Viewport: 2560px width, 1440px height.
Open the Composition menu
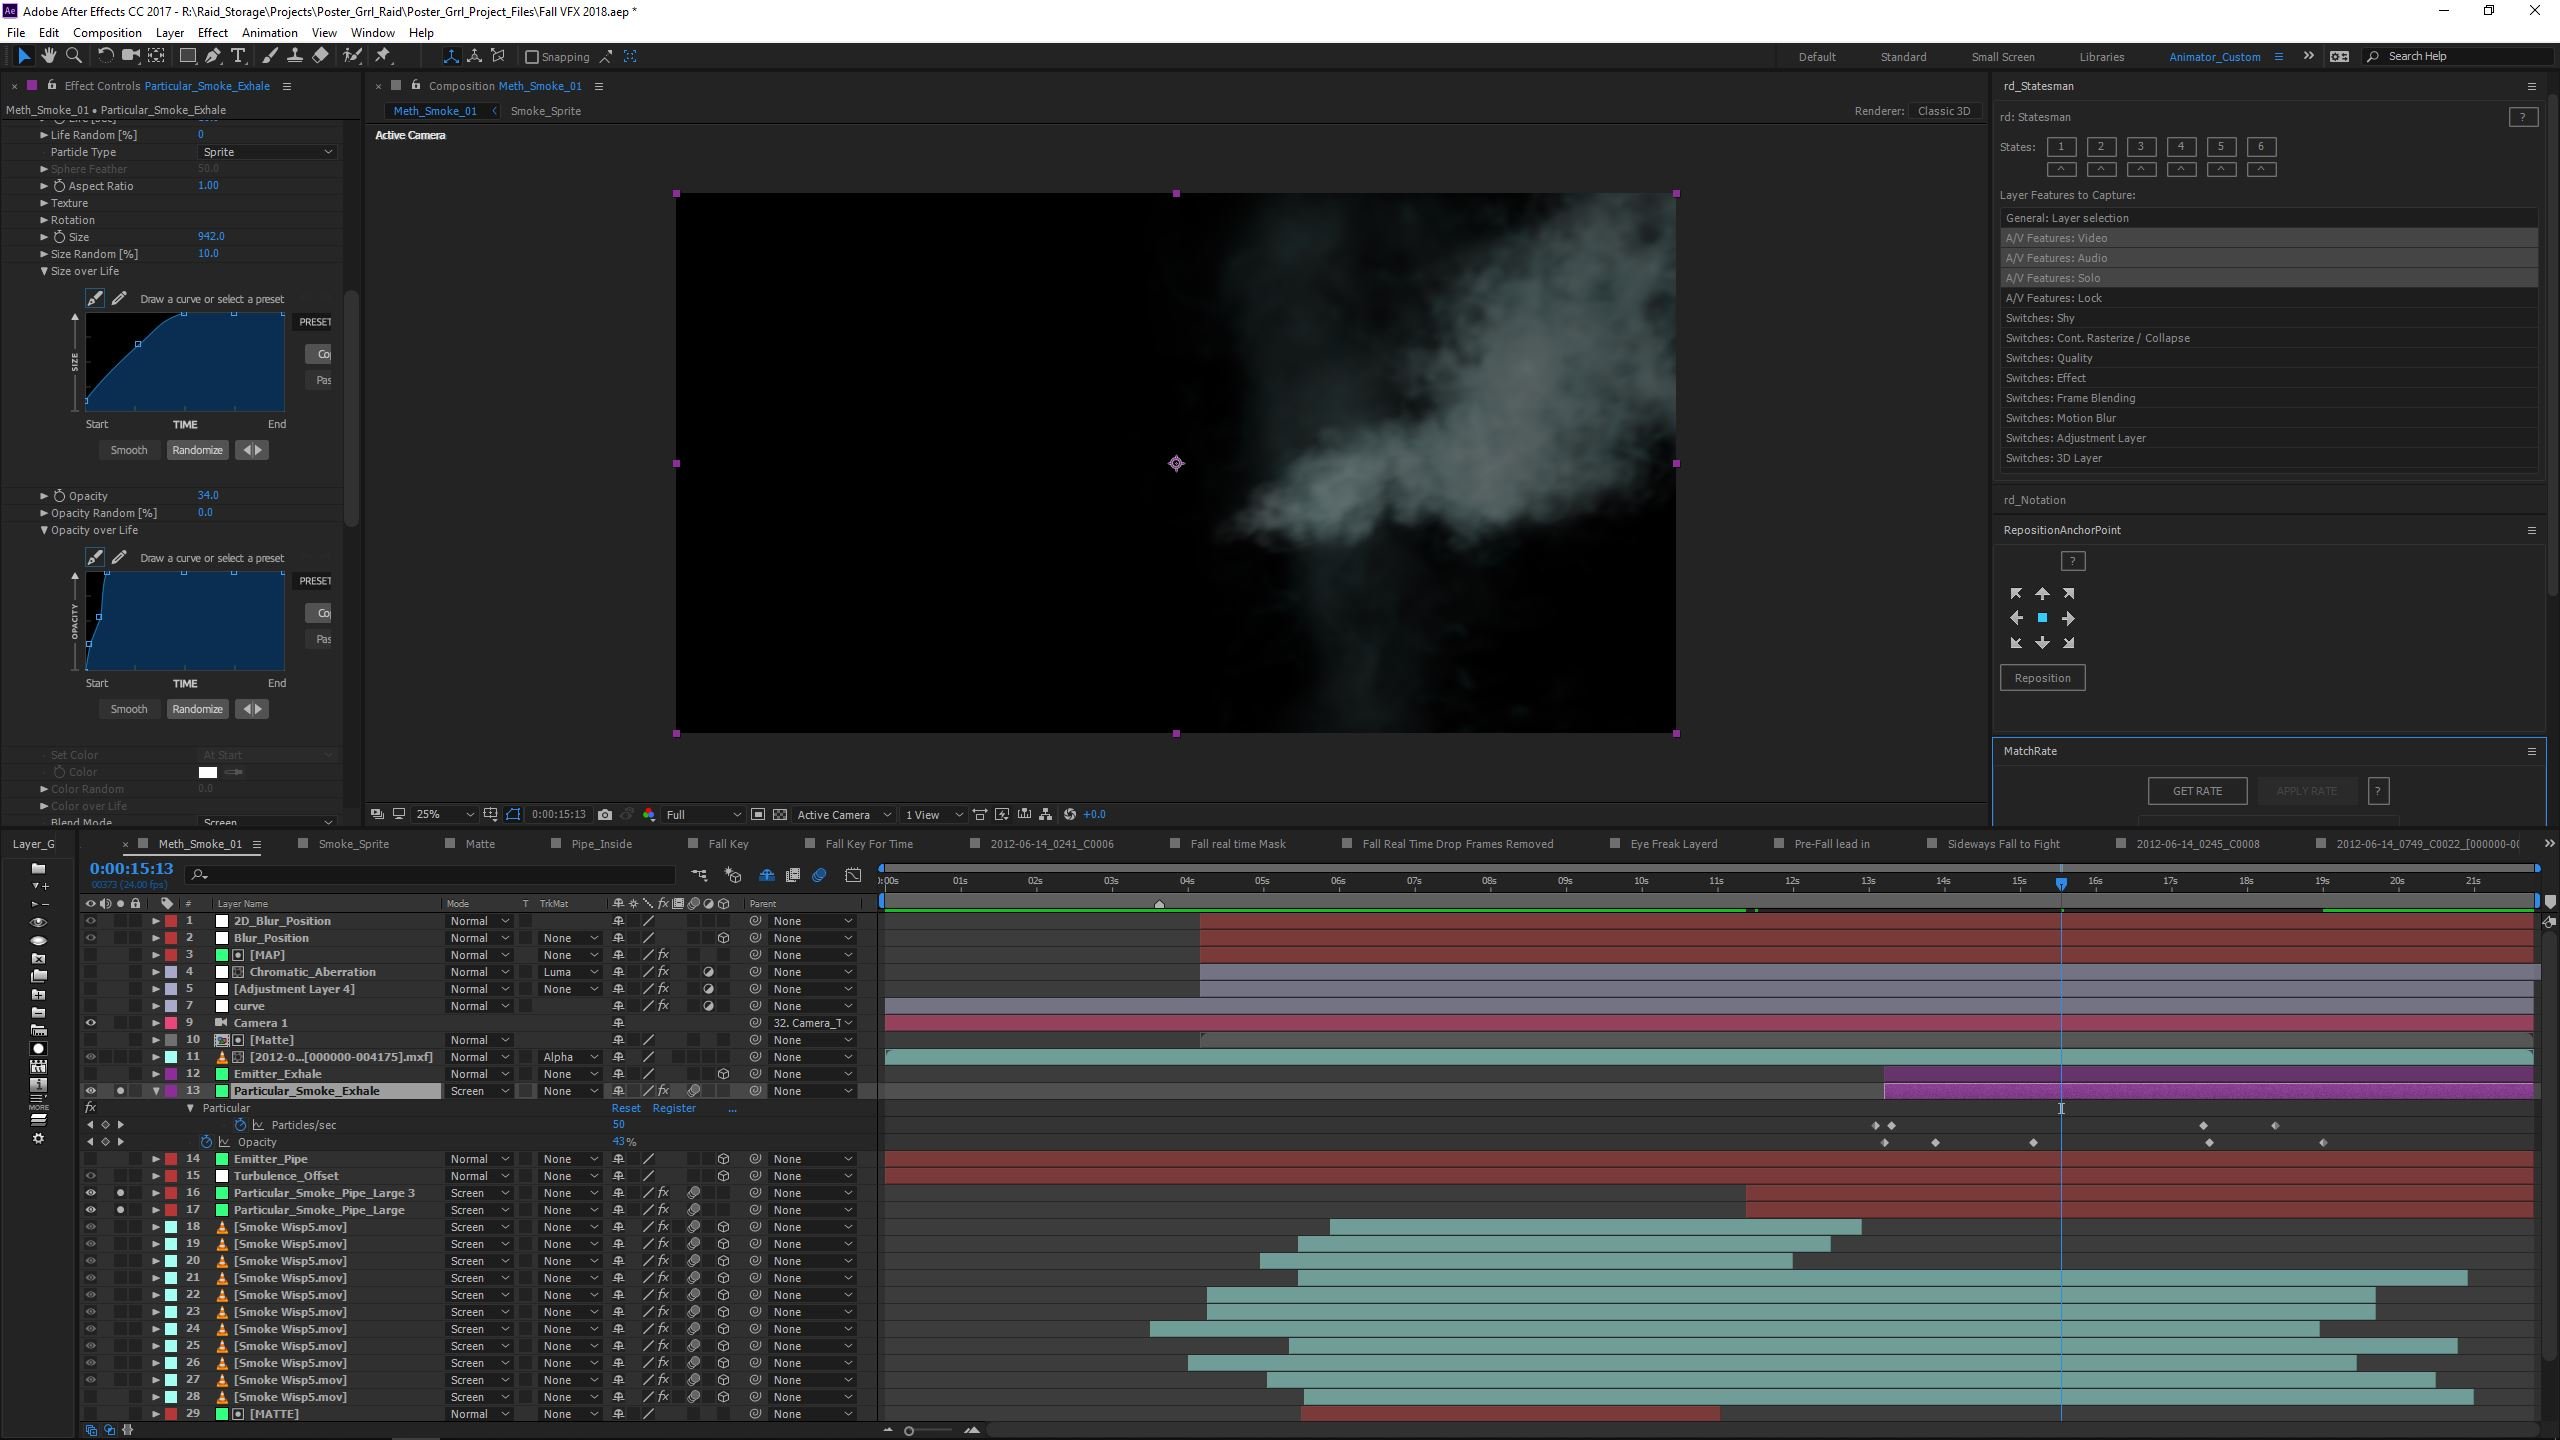[107, 32]
